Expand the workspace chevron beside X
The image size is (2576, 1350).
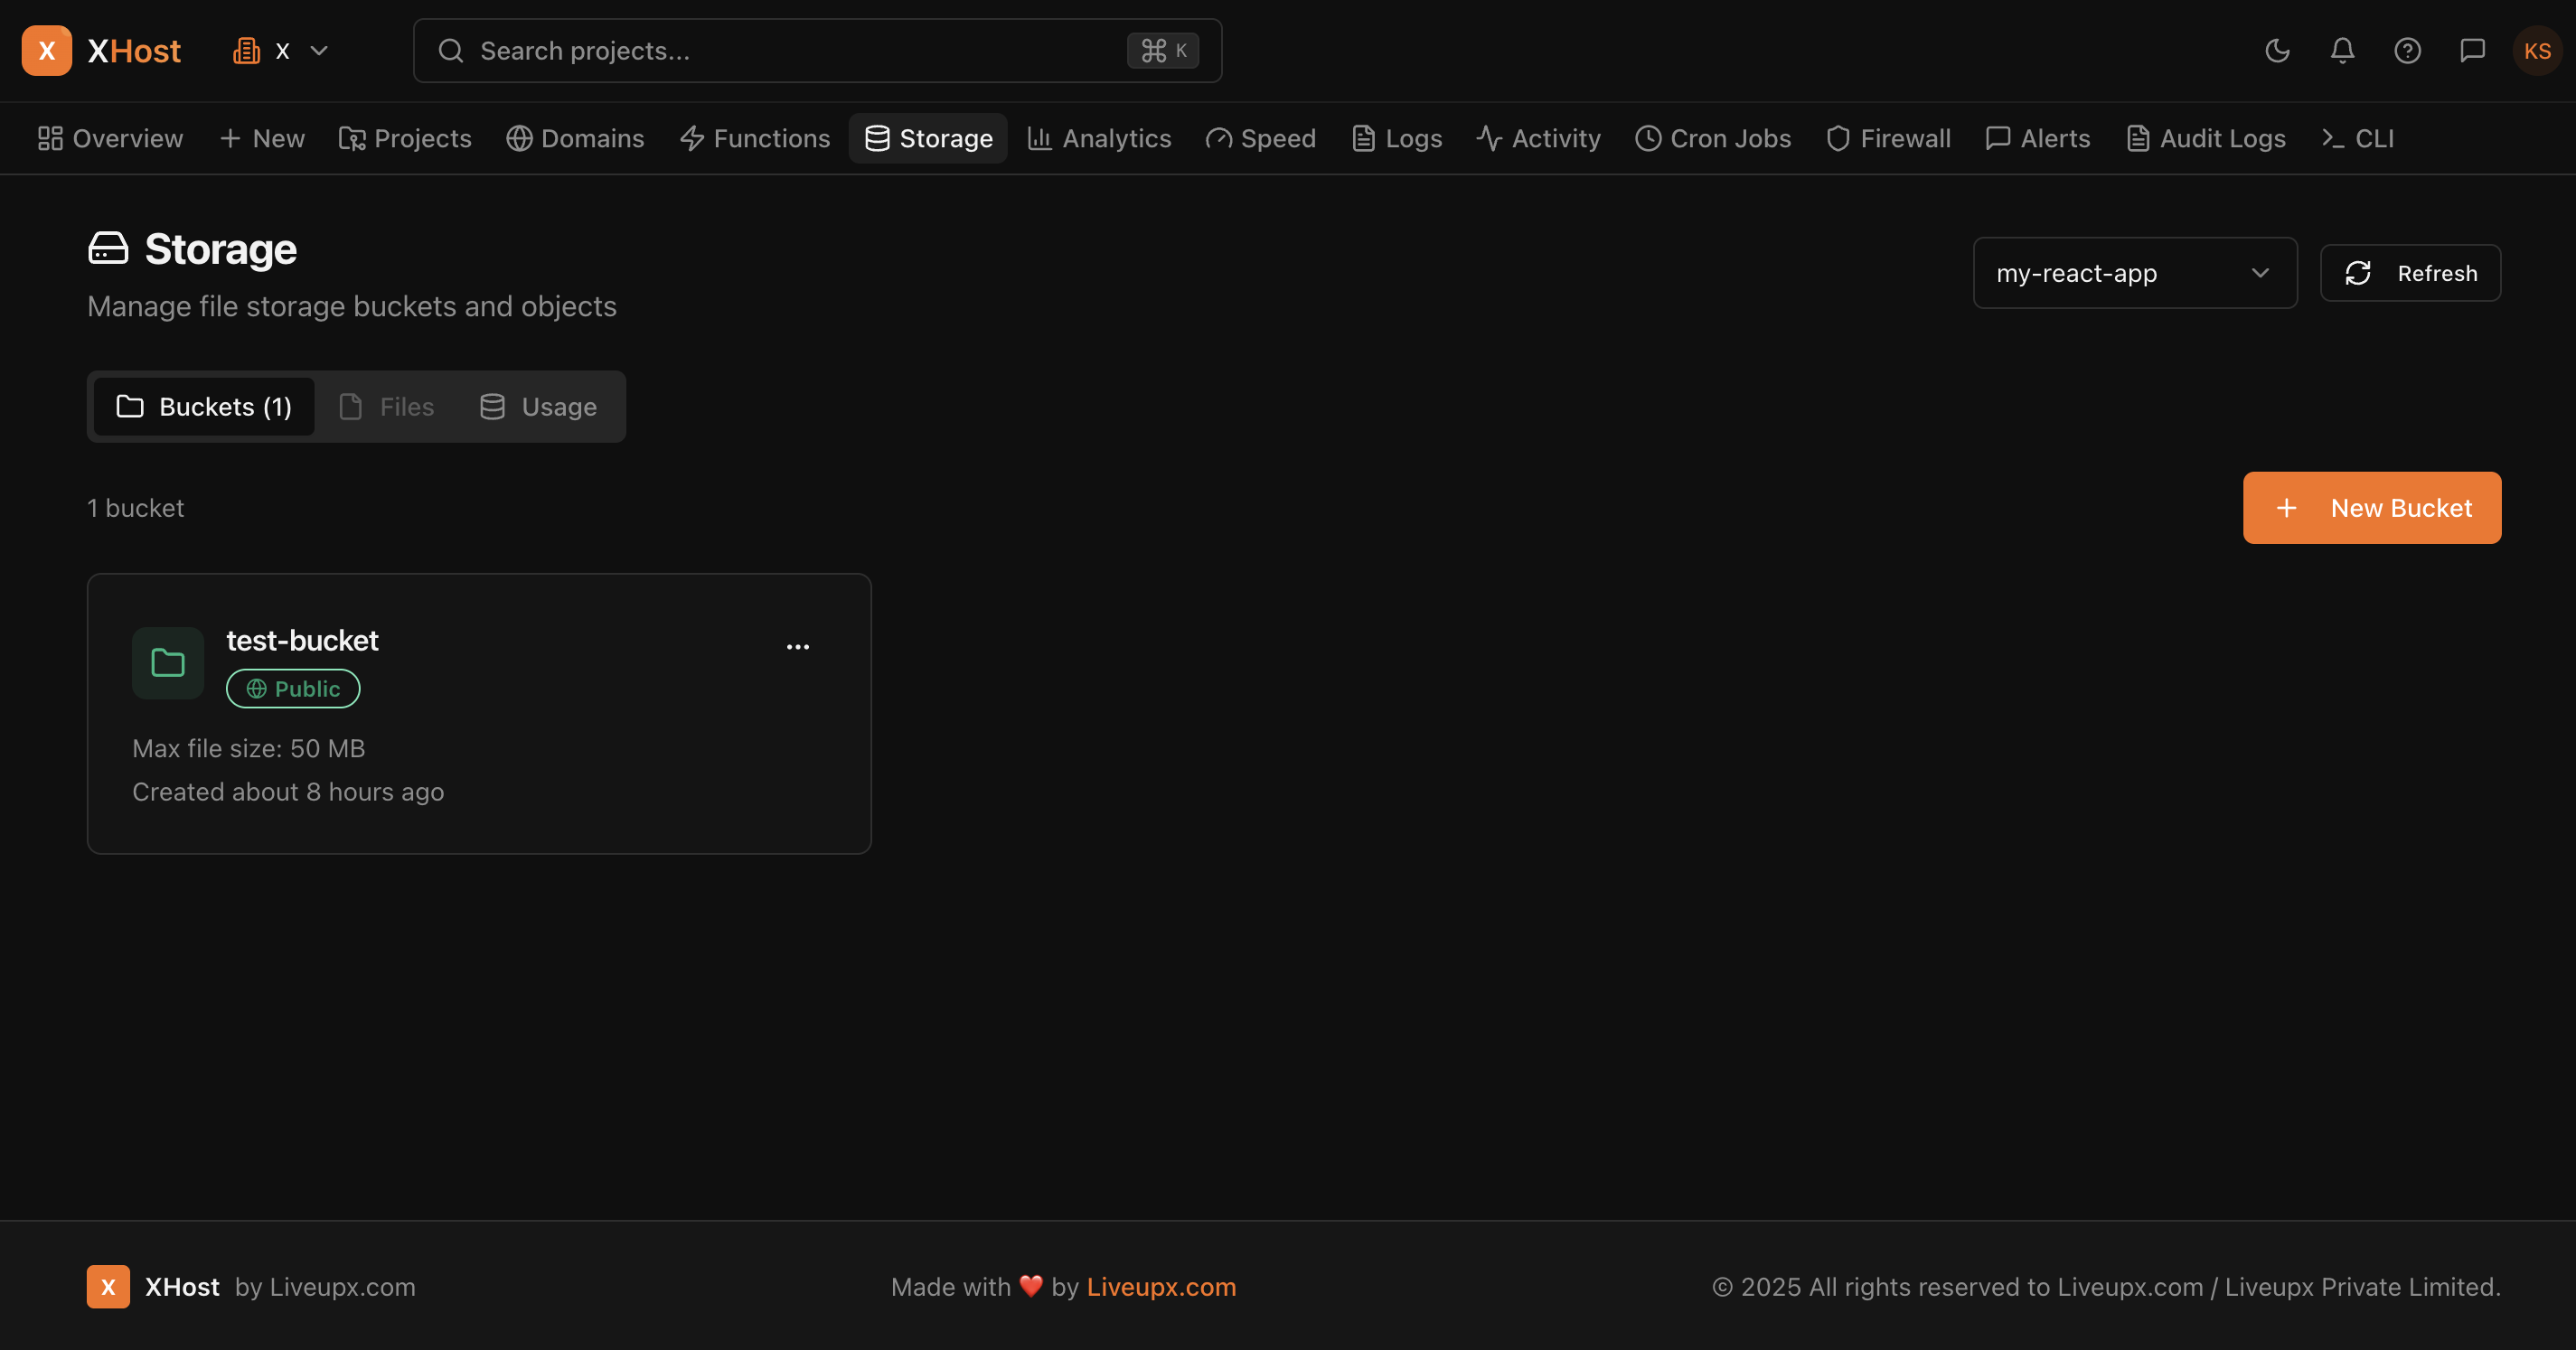pos(318,50)
